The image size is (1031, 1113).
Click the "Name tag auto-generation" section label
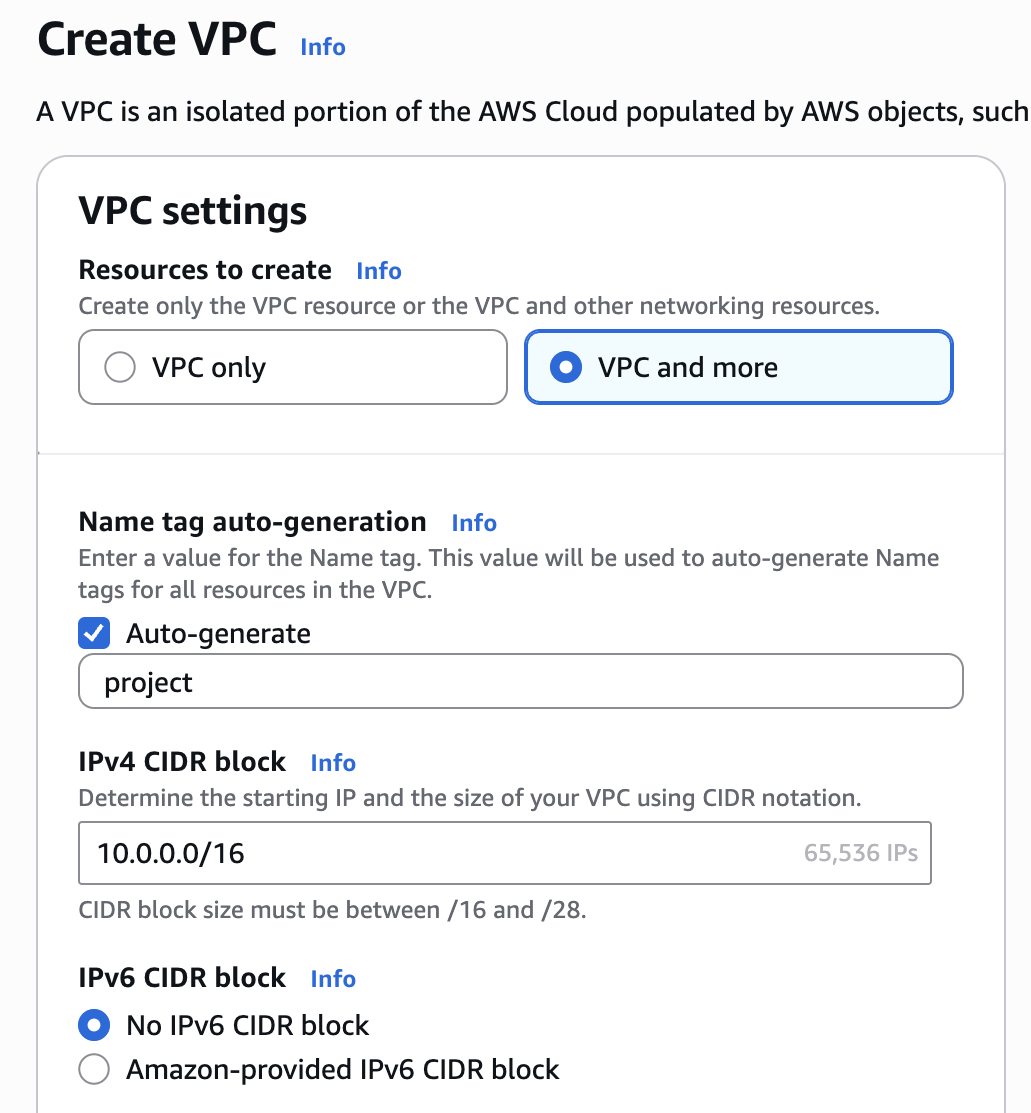[x=252, y=522]
